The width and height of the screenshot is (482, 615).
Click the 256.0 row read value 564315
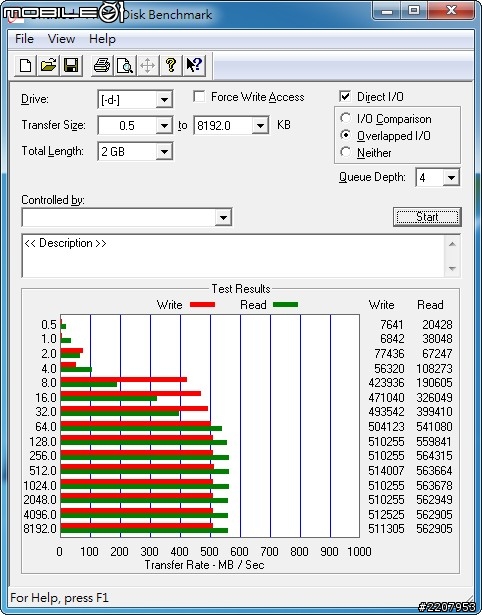(435, 456)
